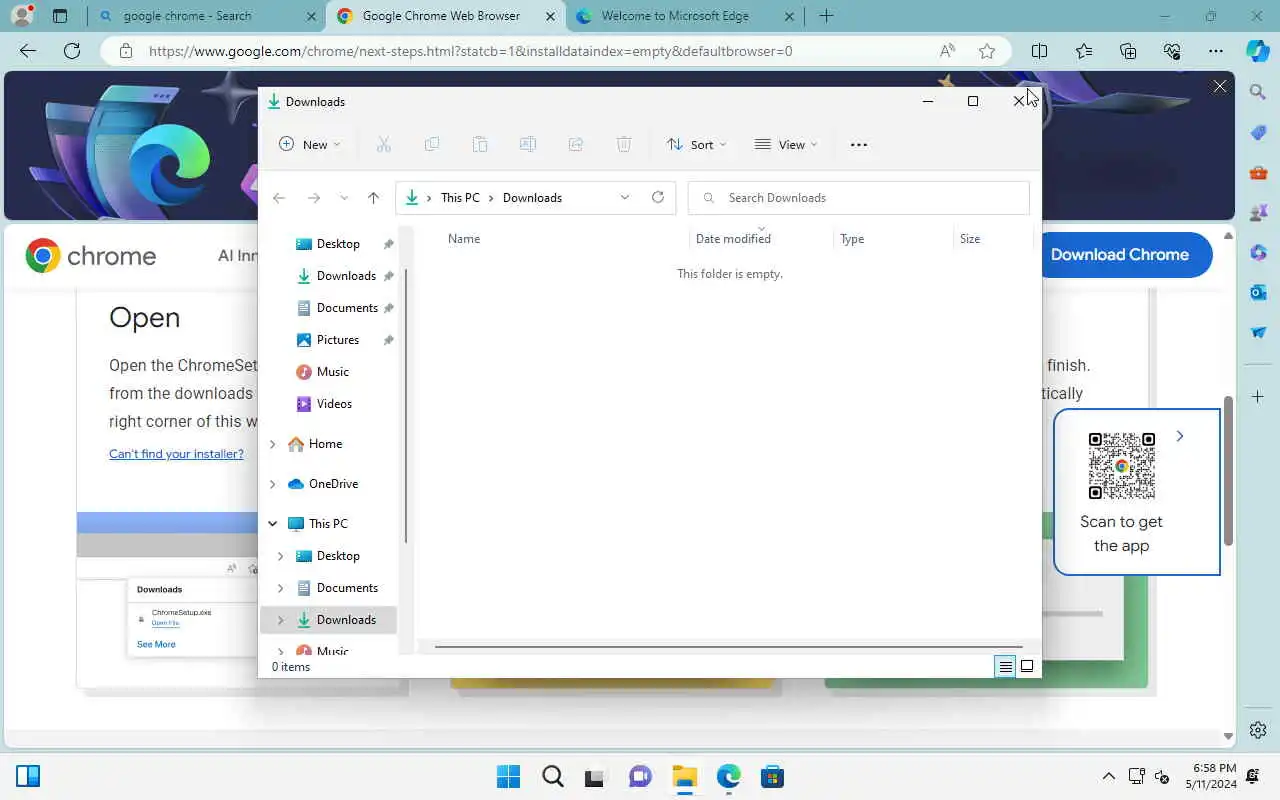This screenshot has height=800, width=1280.
Task: Select pinned Documents in quick access
Action: [347, 308]
